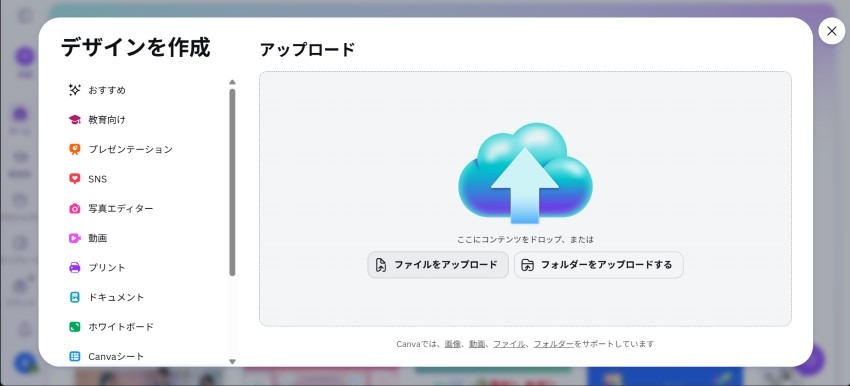This screenshot has height=386, width=850.
Task: Click the 写真エディター camera icon
Action: click(75, 209)
